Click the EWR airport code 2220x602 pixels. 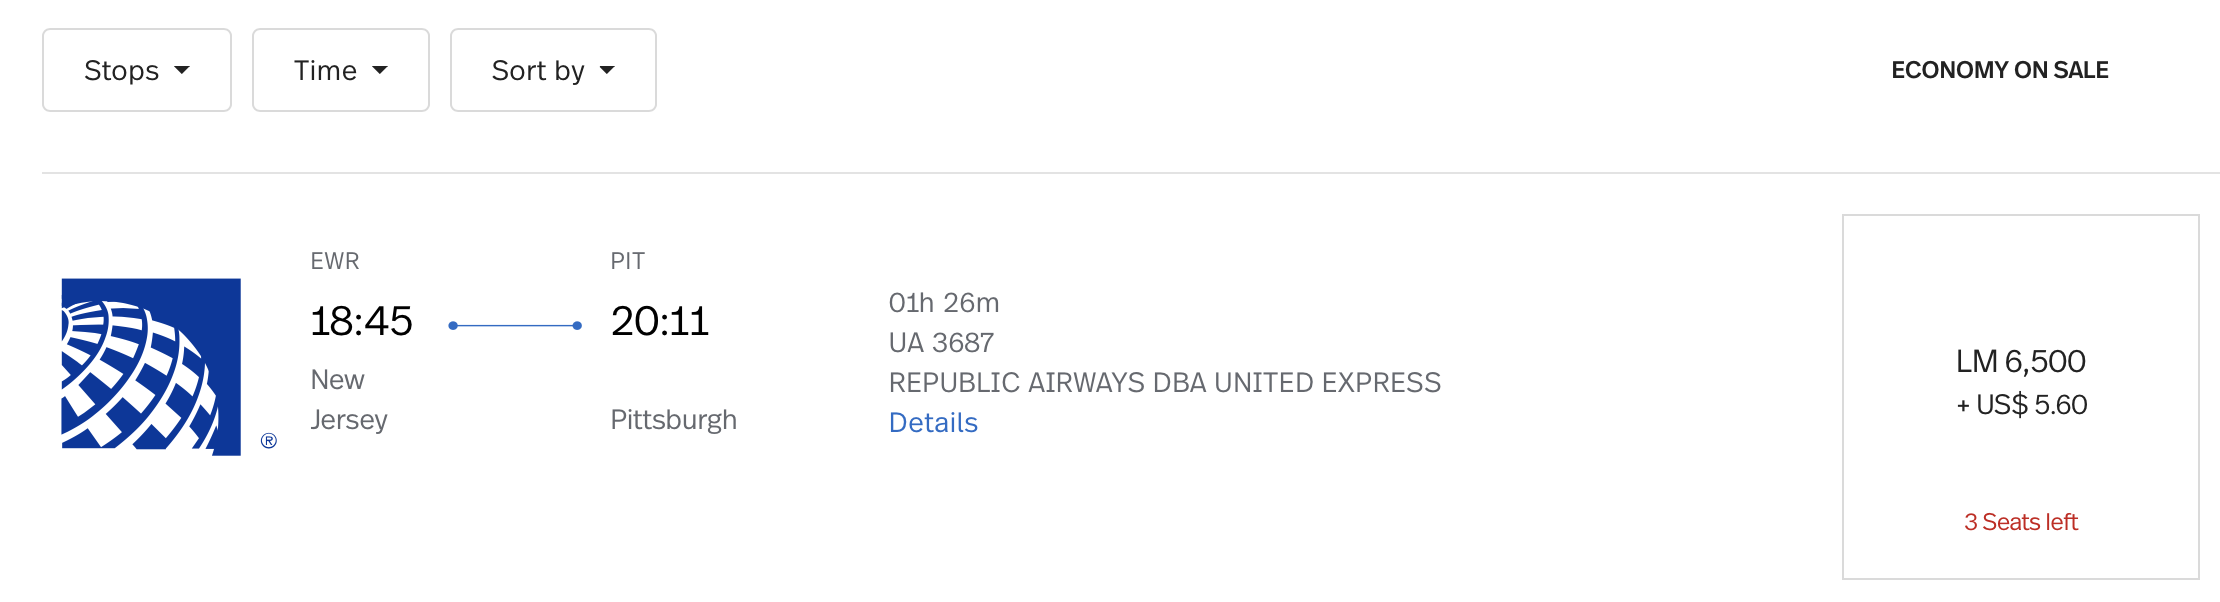[335, 261]
